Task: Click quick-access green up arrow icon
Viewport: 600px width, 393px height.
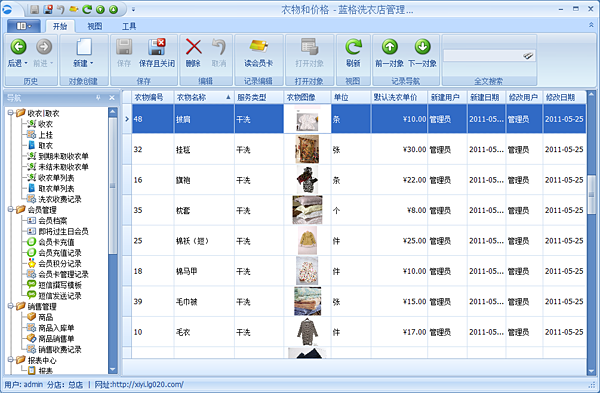Action: click(x=113, y=9)
